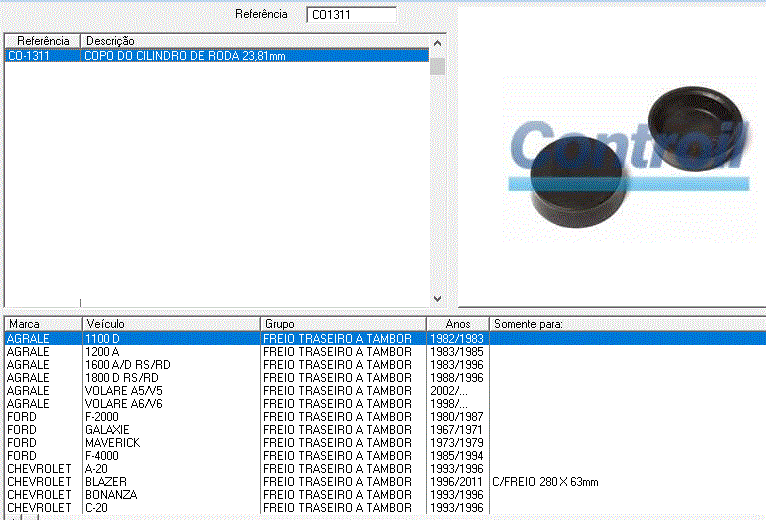Sort by the Descrição column header
766x520 pixels.
click(255, 41)
